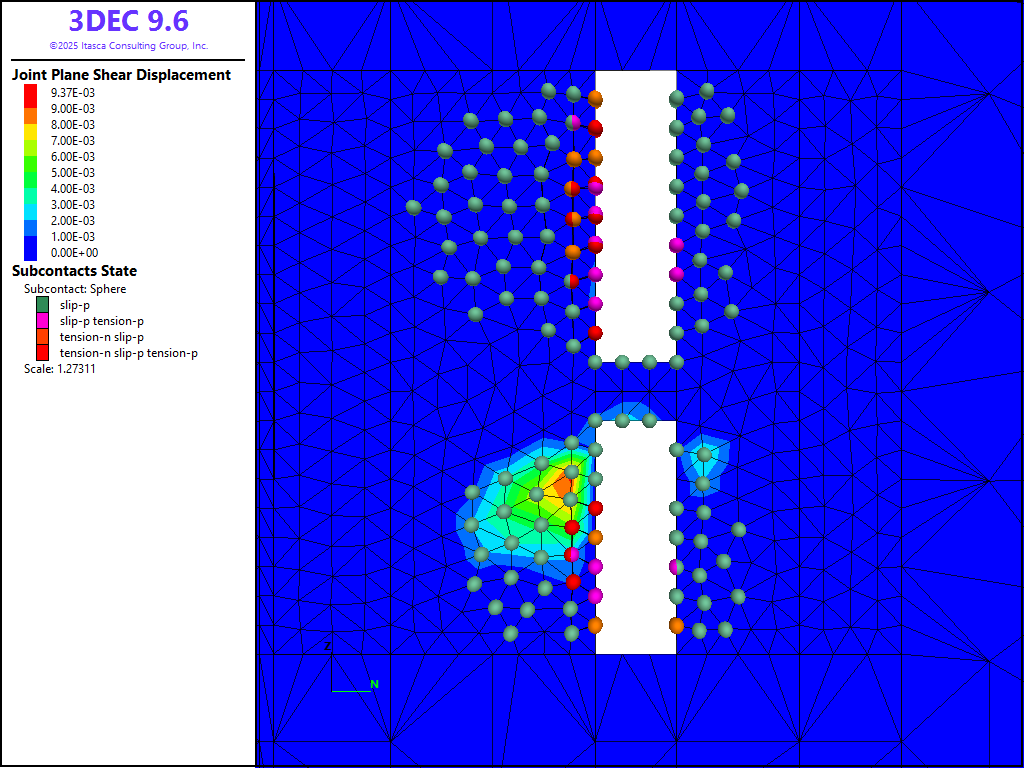Click the Itasca Consulting Group copyright line
Image resolution: width=1024 pixels, height=768 pixels.
point(128,46)
